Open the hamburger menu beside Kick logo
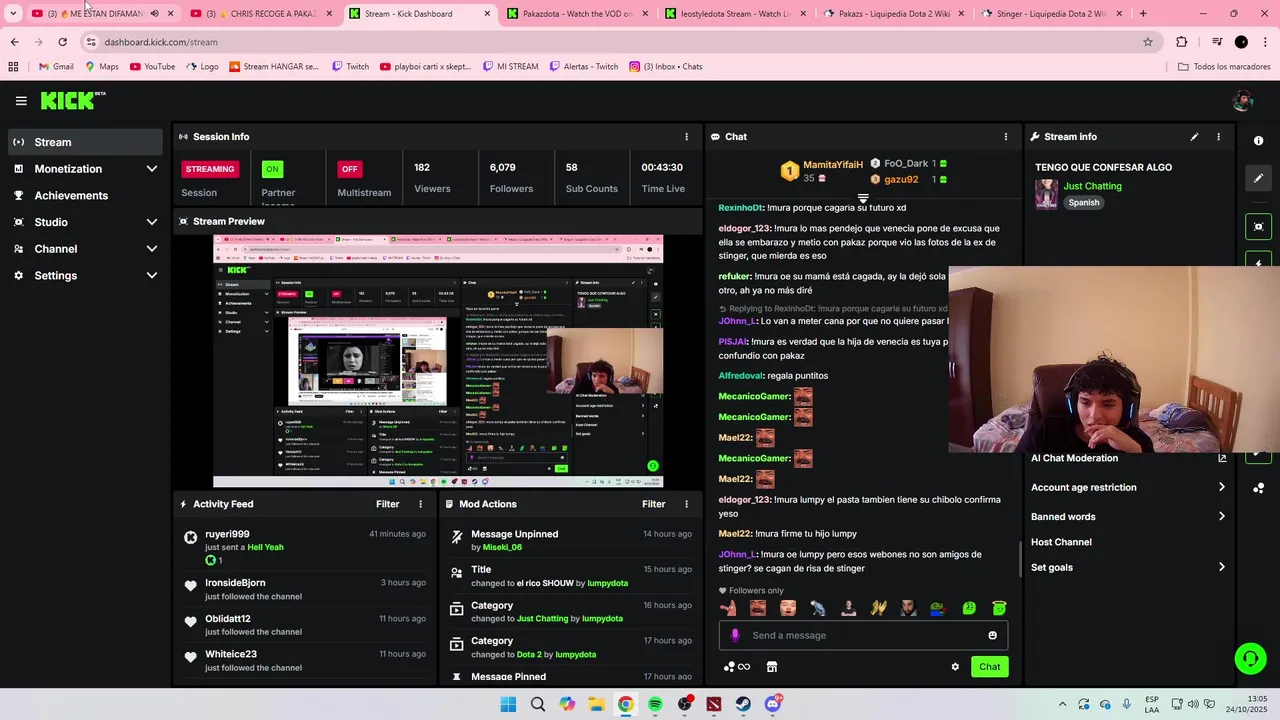 point(21,101)
